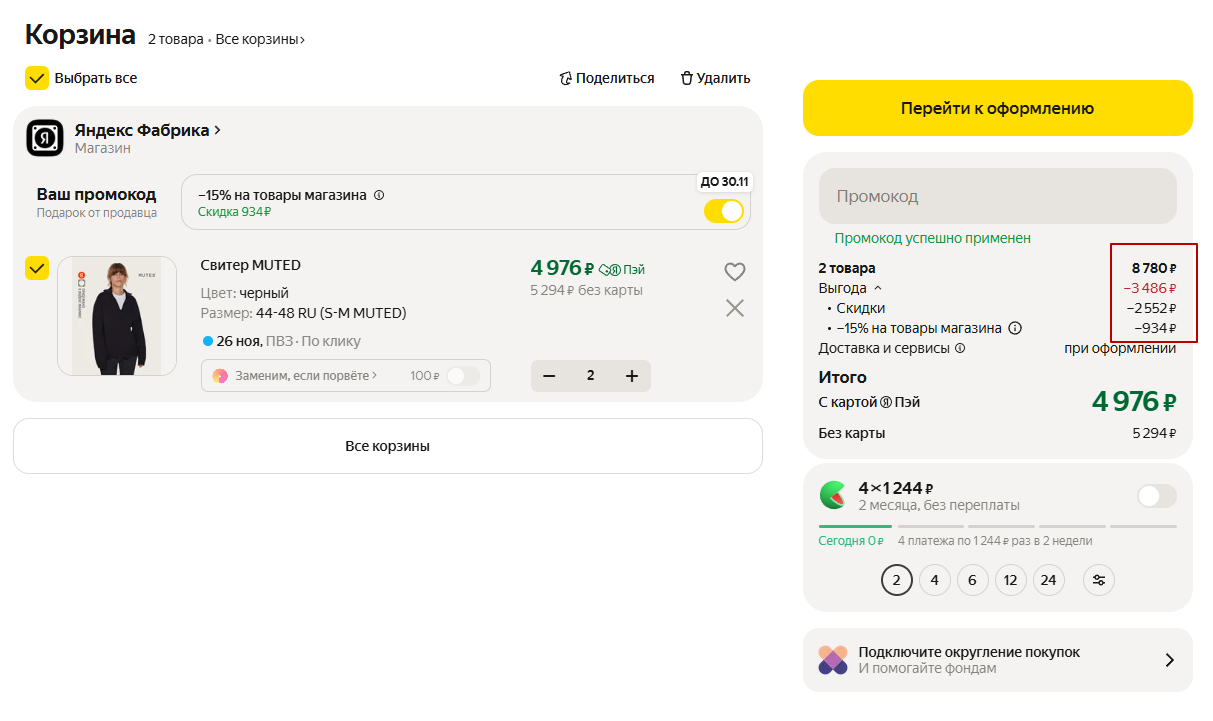Image resolution: width=1213 pixels, height=721 pixels.
Task: Open the Все корзины dropdown in header
Action: 260,40
